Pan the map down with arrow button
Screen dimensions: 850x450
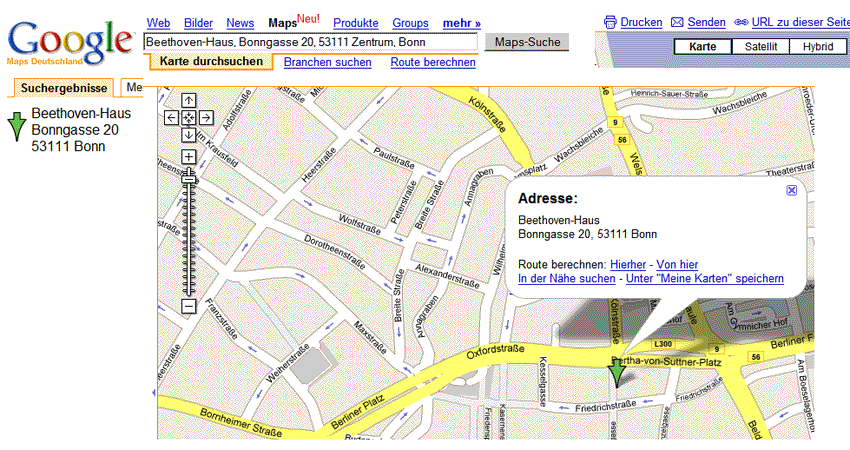(x=189, y=135)
